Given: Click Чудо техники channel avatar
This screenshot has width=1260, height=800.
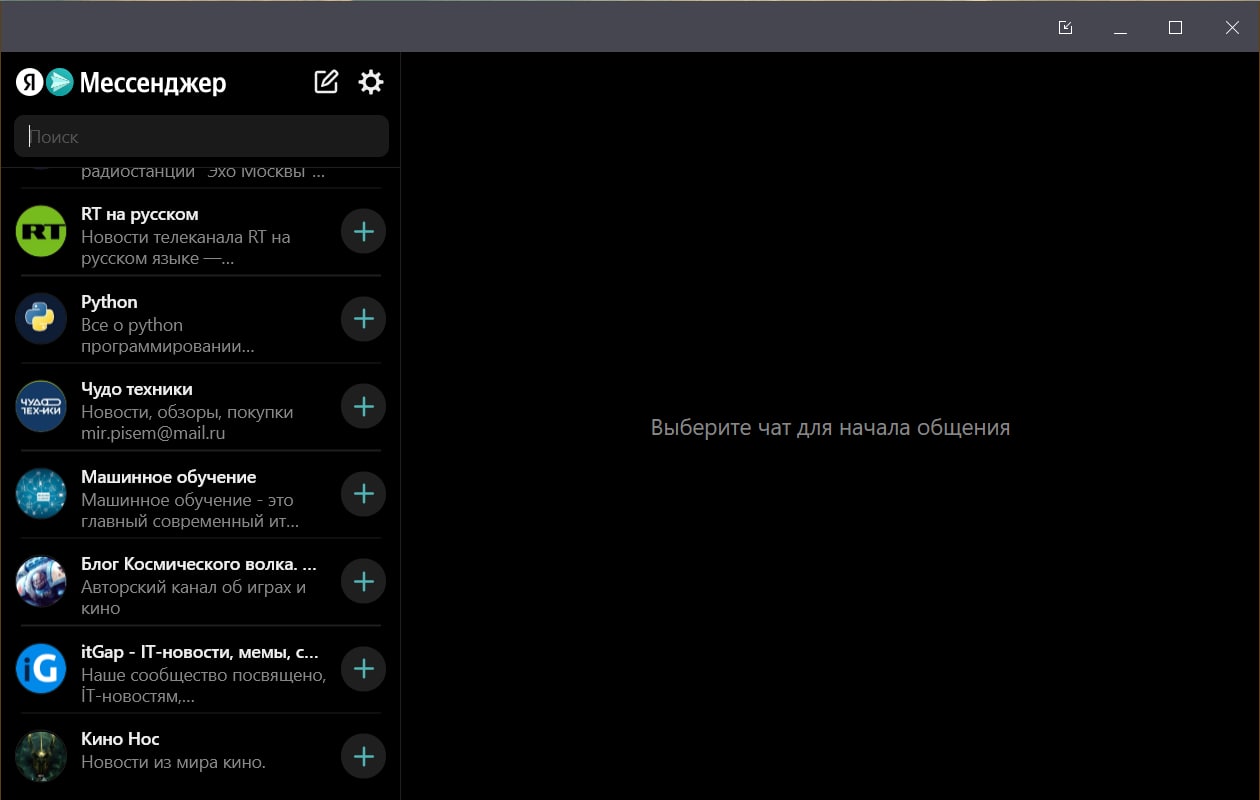Looking at the screenshot, I should 41,407.
